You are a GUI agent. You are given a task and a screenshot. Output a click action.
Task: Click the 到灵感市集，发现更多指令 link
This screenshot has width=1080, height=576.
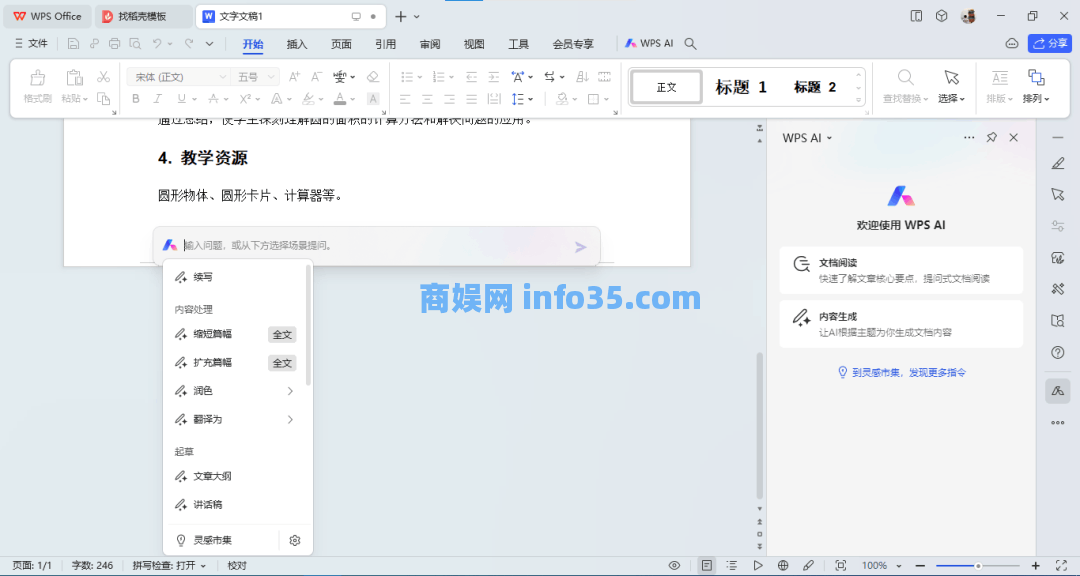click(x=901, y=372)
